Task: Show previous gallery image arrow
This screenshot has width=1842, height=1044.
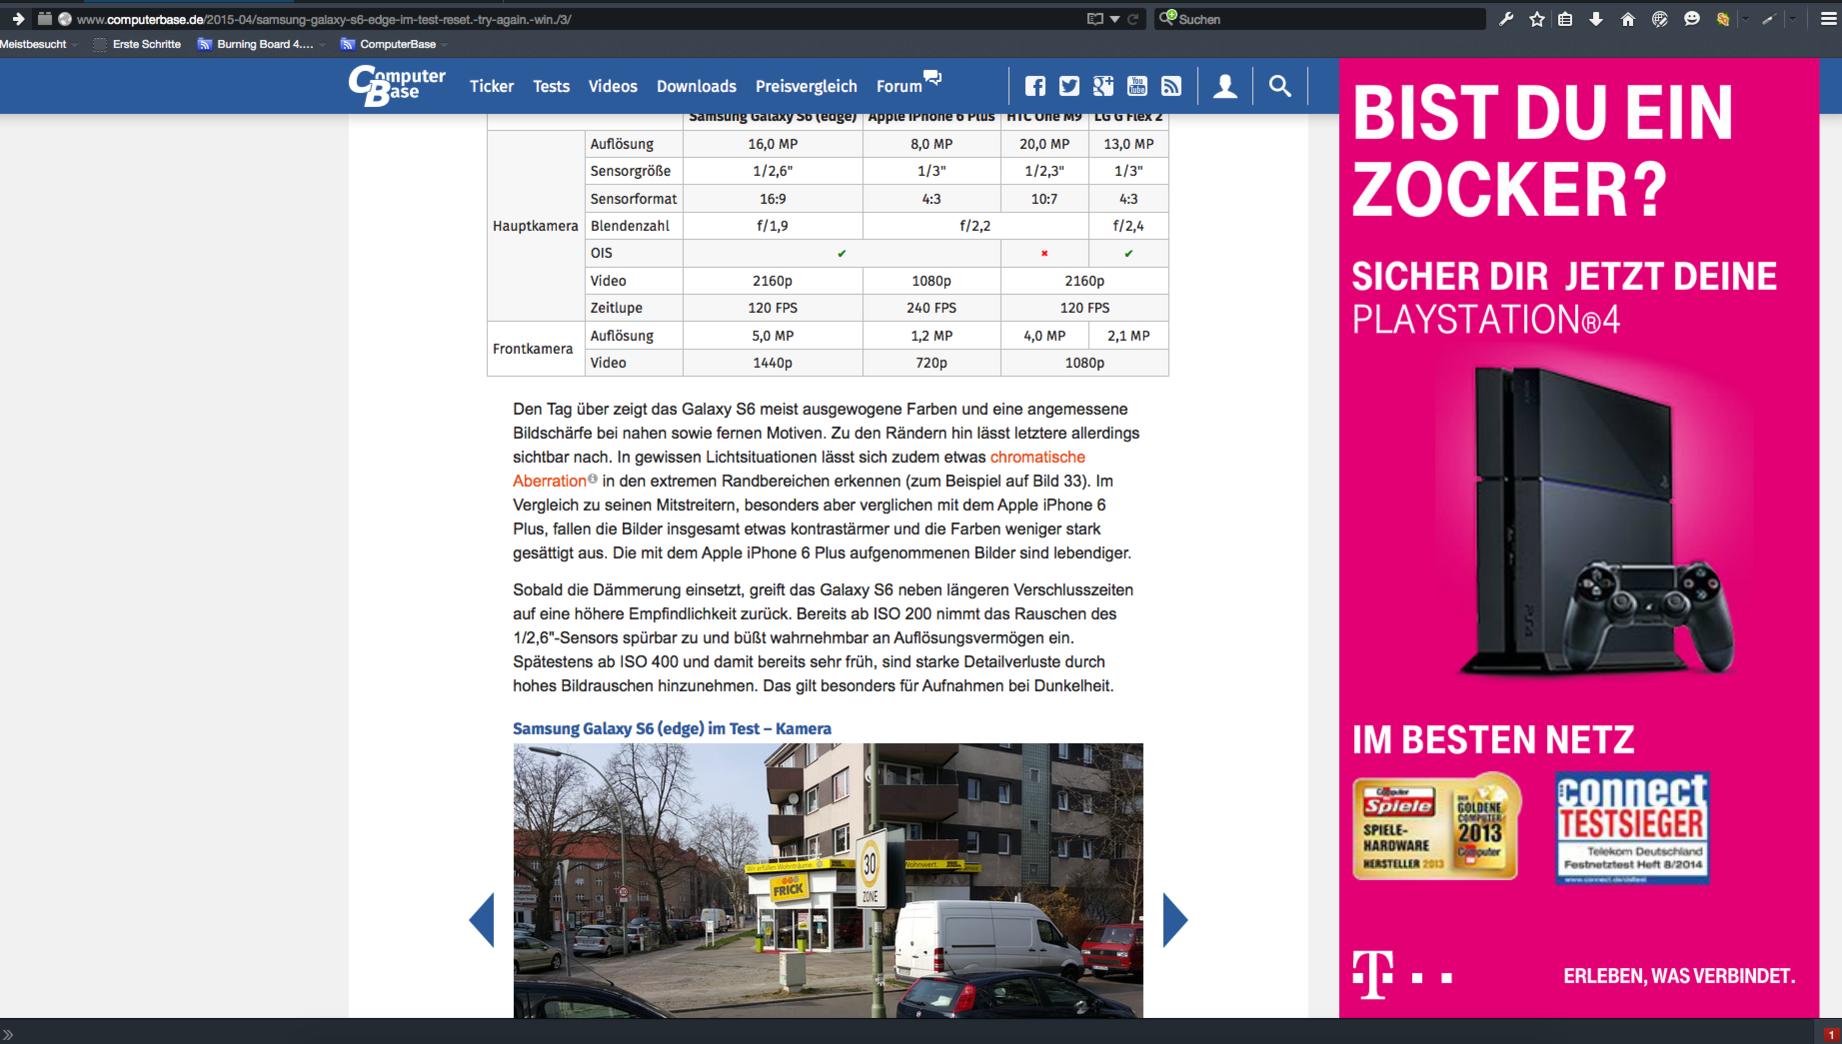Action: 482,919
